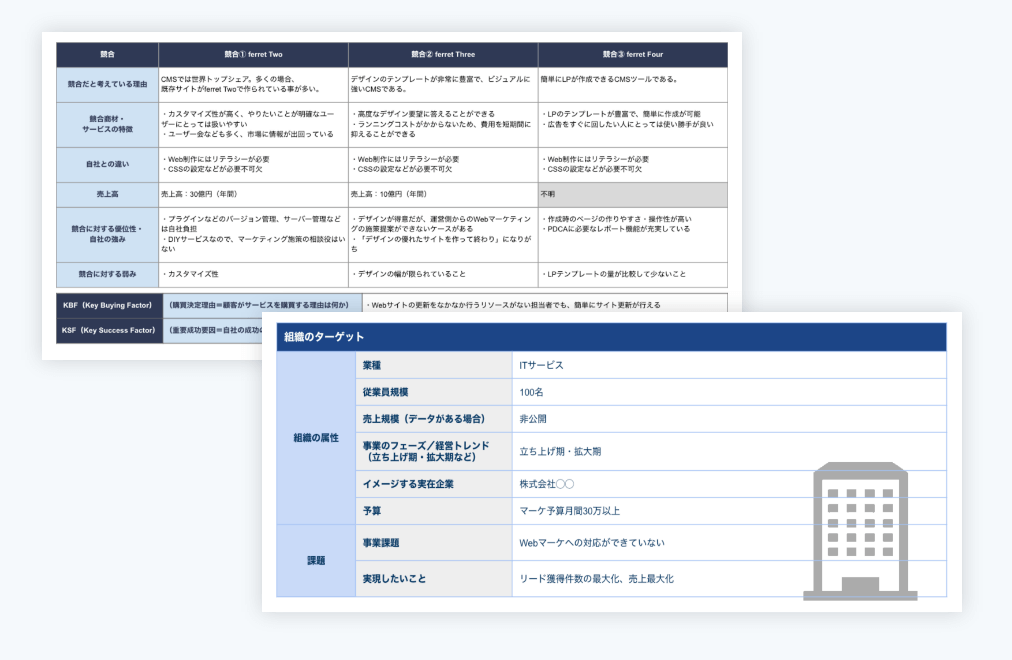This screenshot has width=1012, height=660.
Task: Click ferret Four's 簡単にLPが作成できる reason cell
Action: [632, 85]
